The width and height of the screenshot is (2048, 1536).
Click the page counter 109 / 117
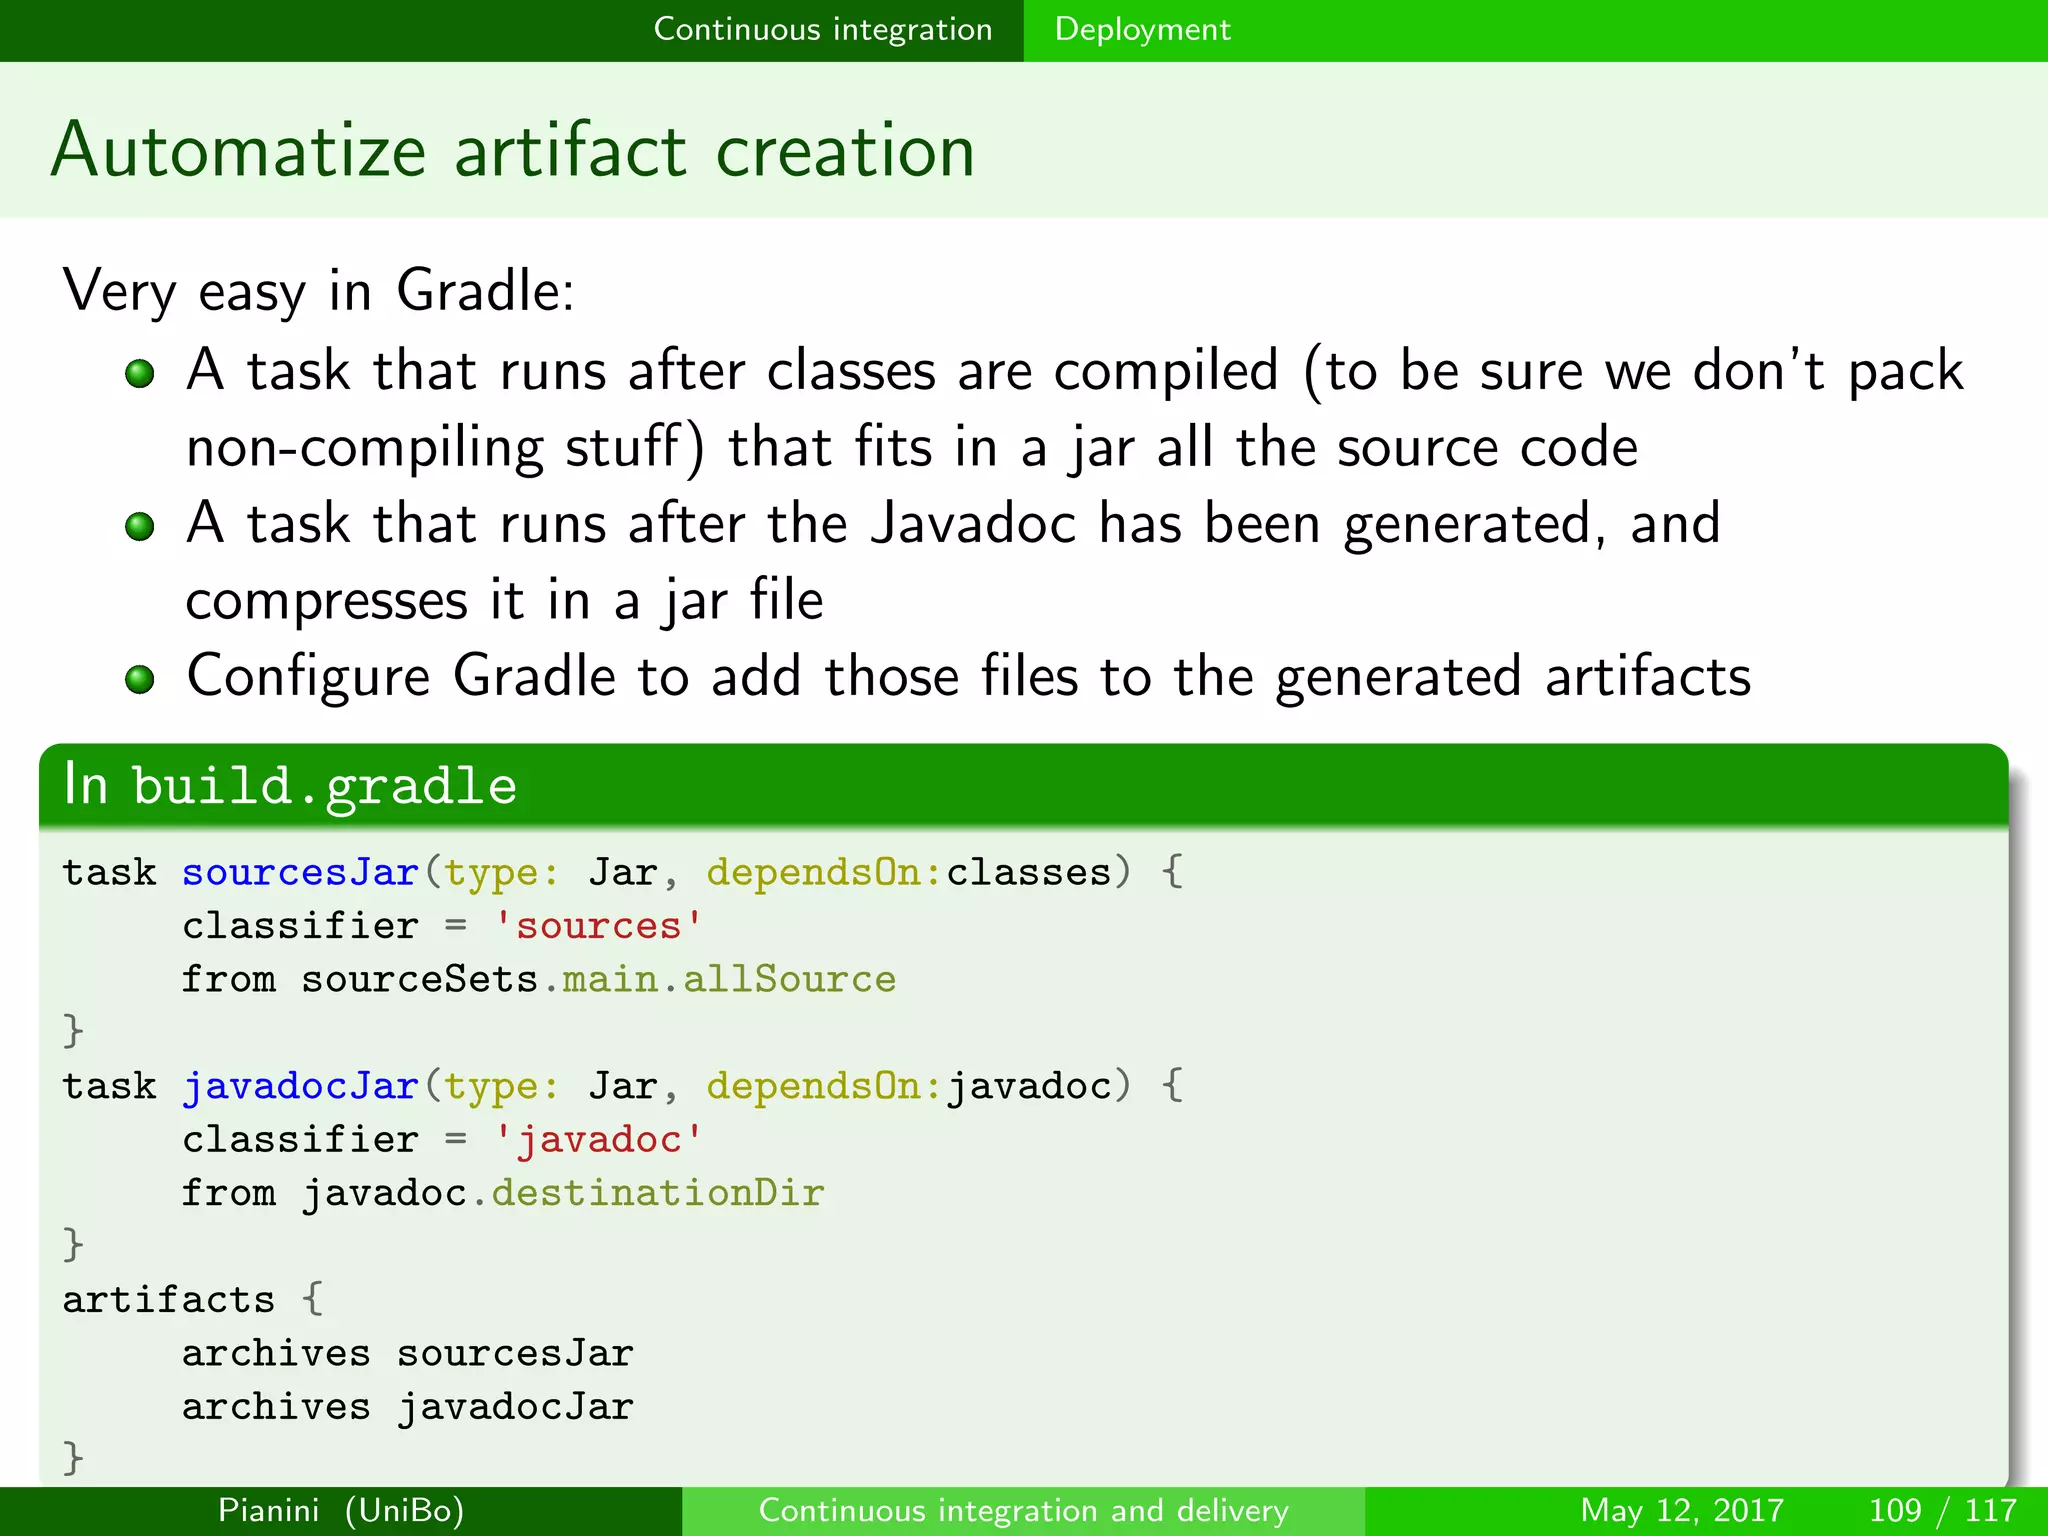pos(1942,1510)
